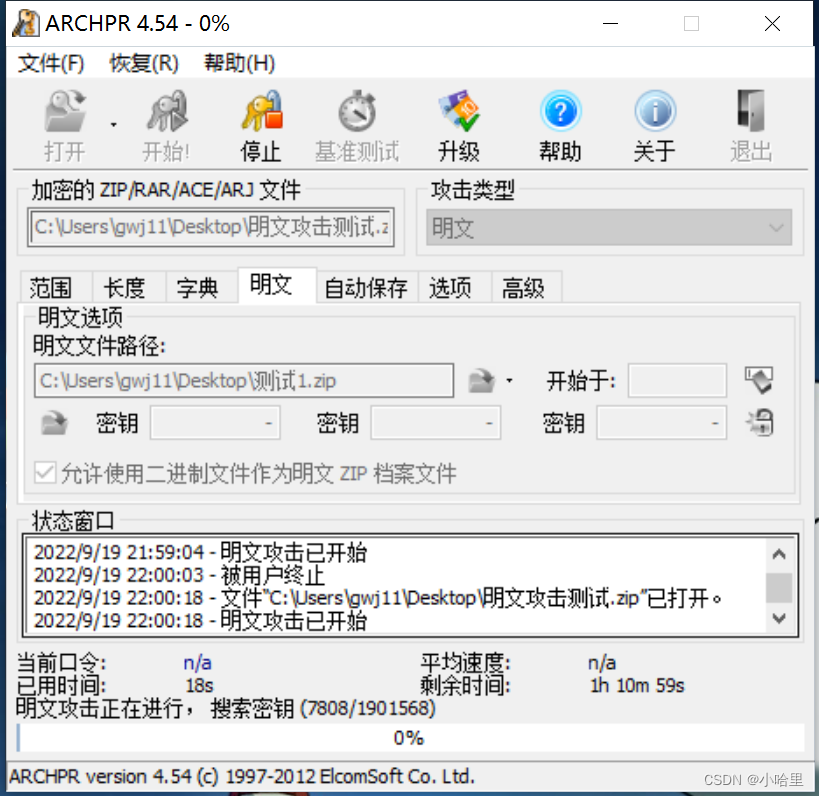
Task: Click the second 密钥 key field
Action: (x=436, y=423)
